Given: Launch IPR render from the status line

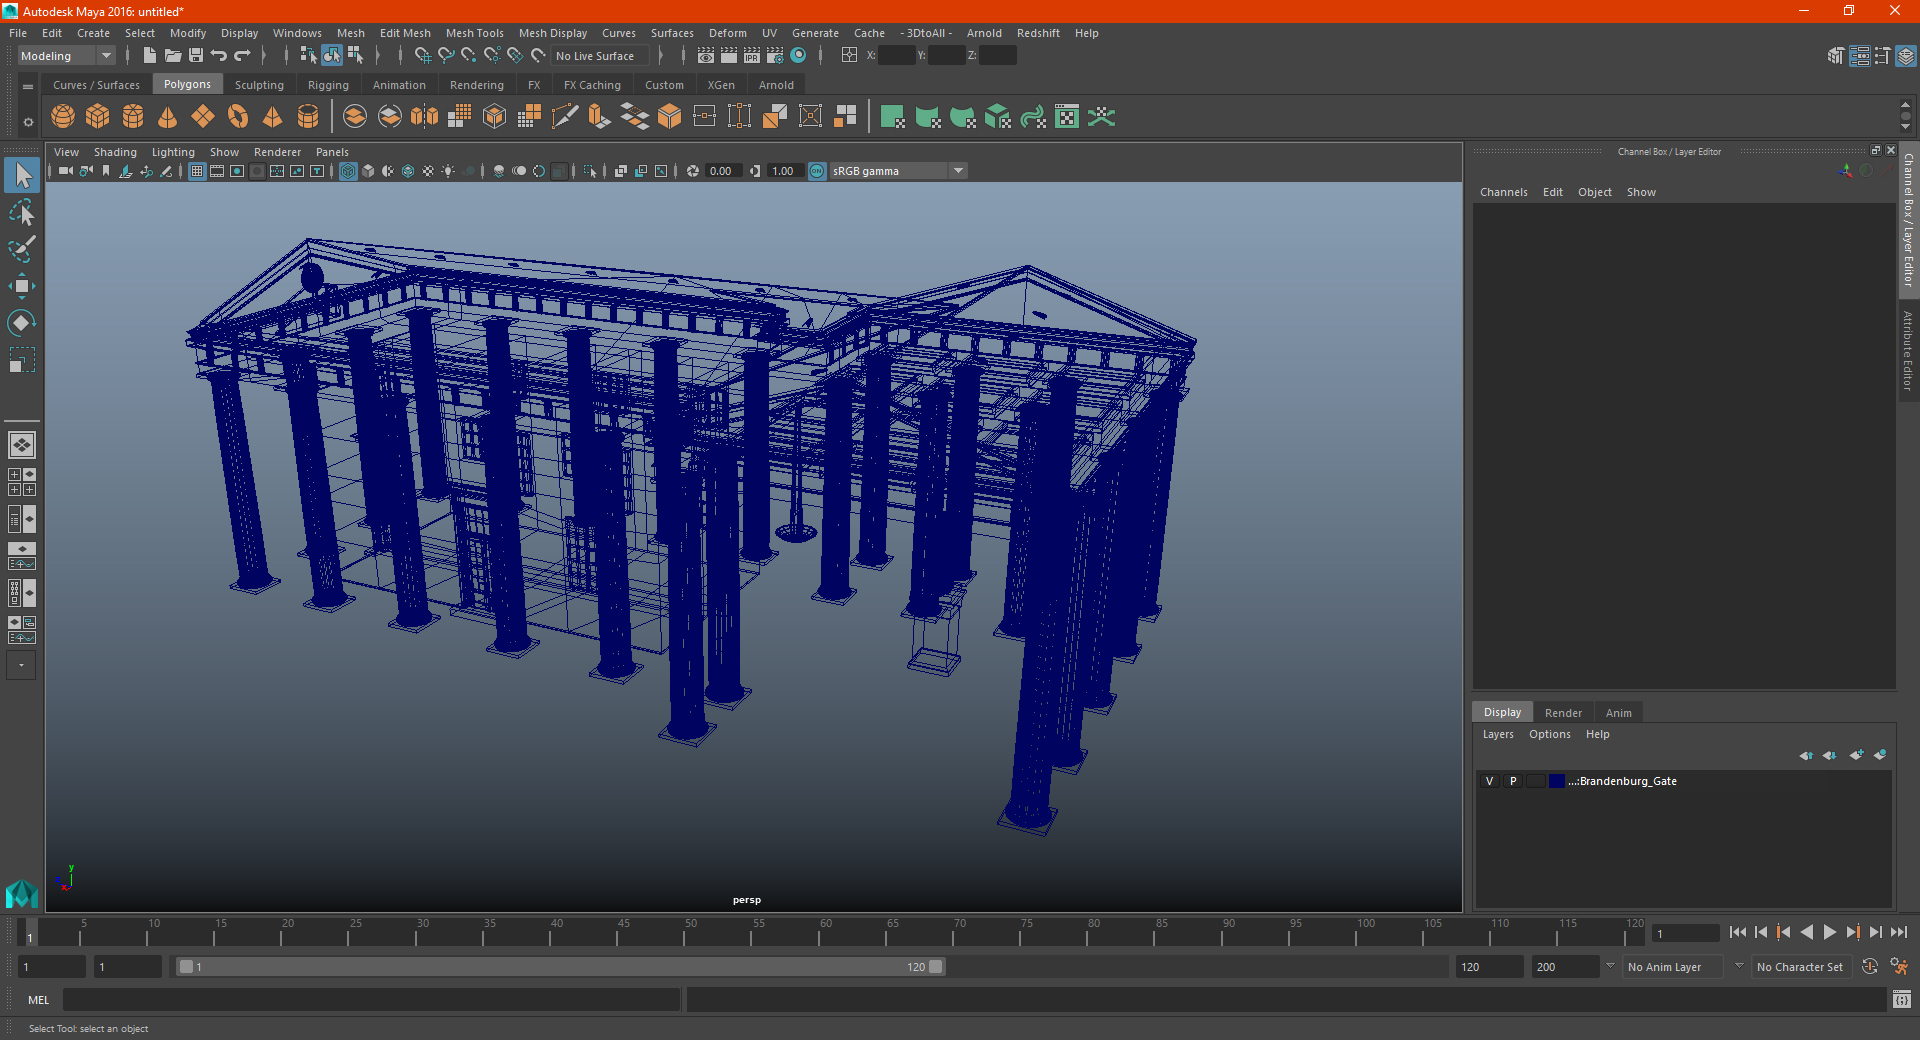Looking at the screenshot, I should [752, 56].
